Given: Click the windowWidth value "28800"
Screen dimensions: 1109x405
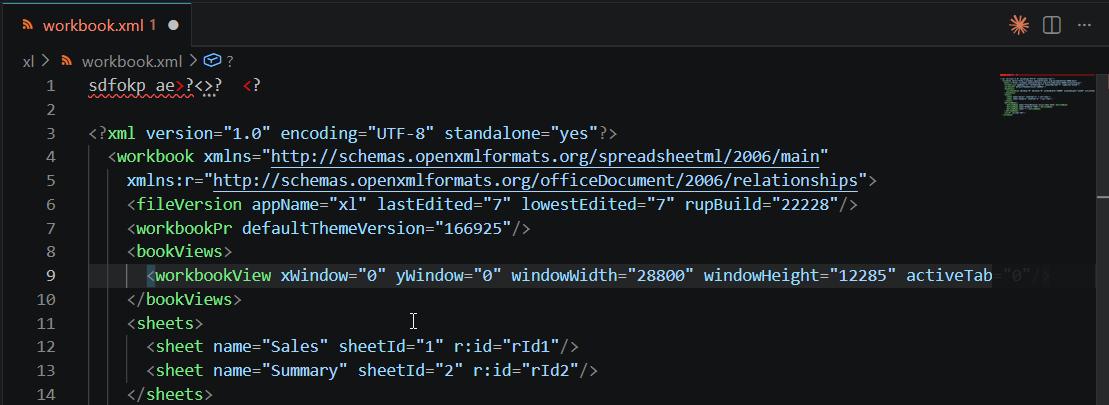Looking at the screenshot, I should 661,275.
